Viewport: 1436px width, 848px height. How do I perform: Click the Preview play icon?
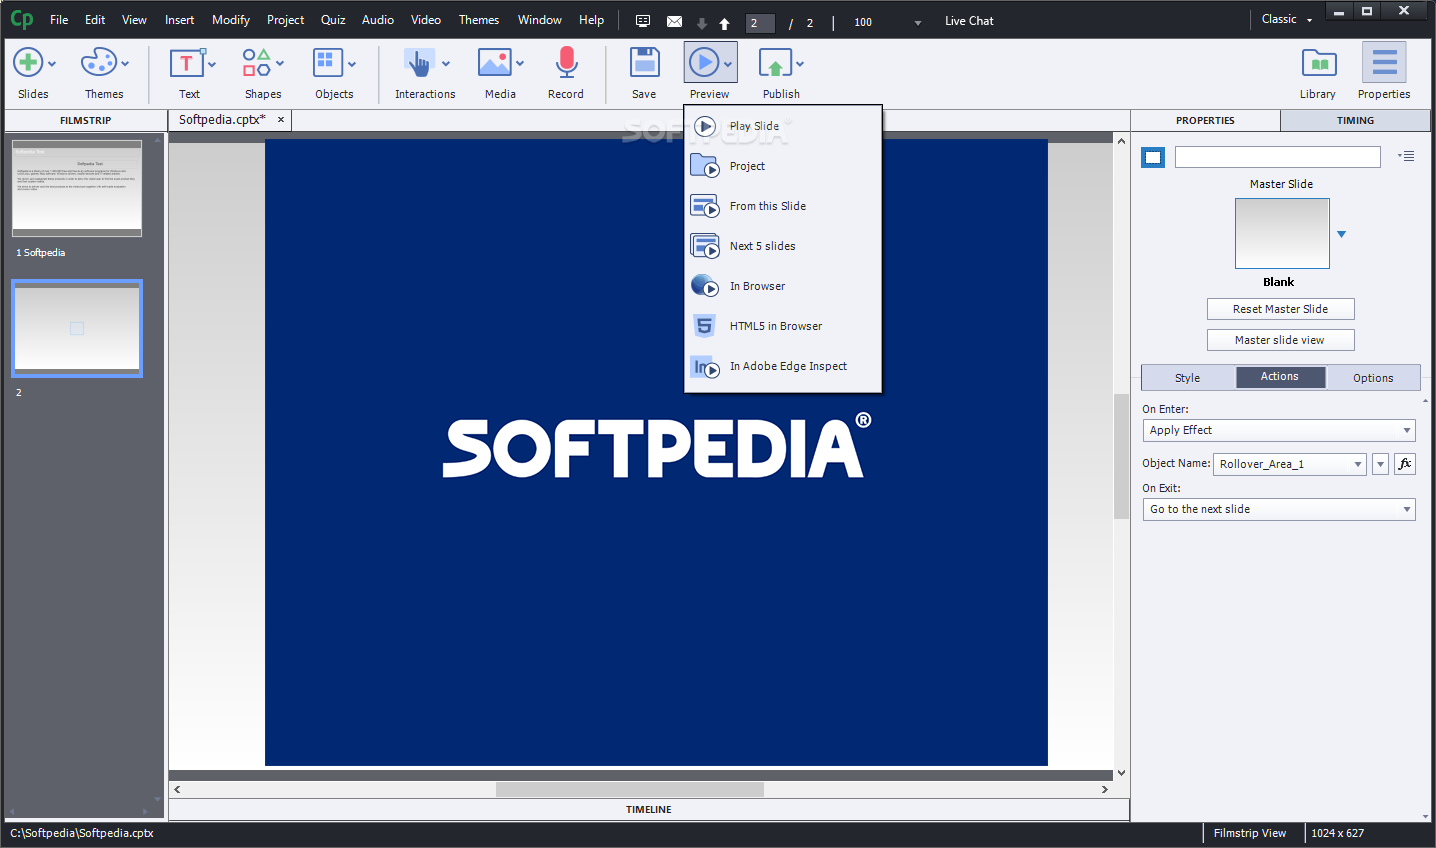click(x=704, y=63)
